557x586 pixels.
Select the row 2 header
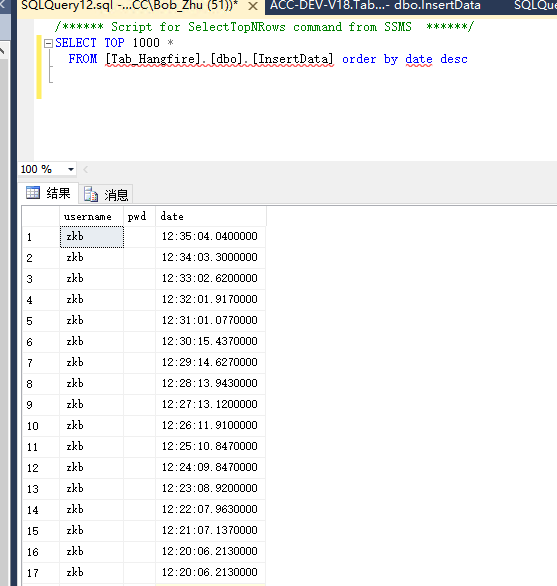point(41,257)
